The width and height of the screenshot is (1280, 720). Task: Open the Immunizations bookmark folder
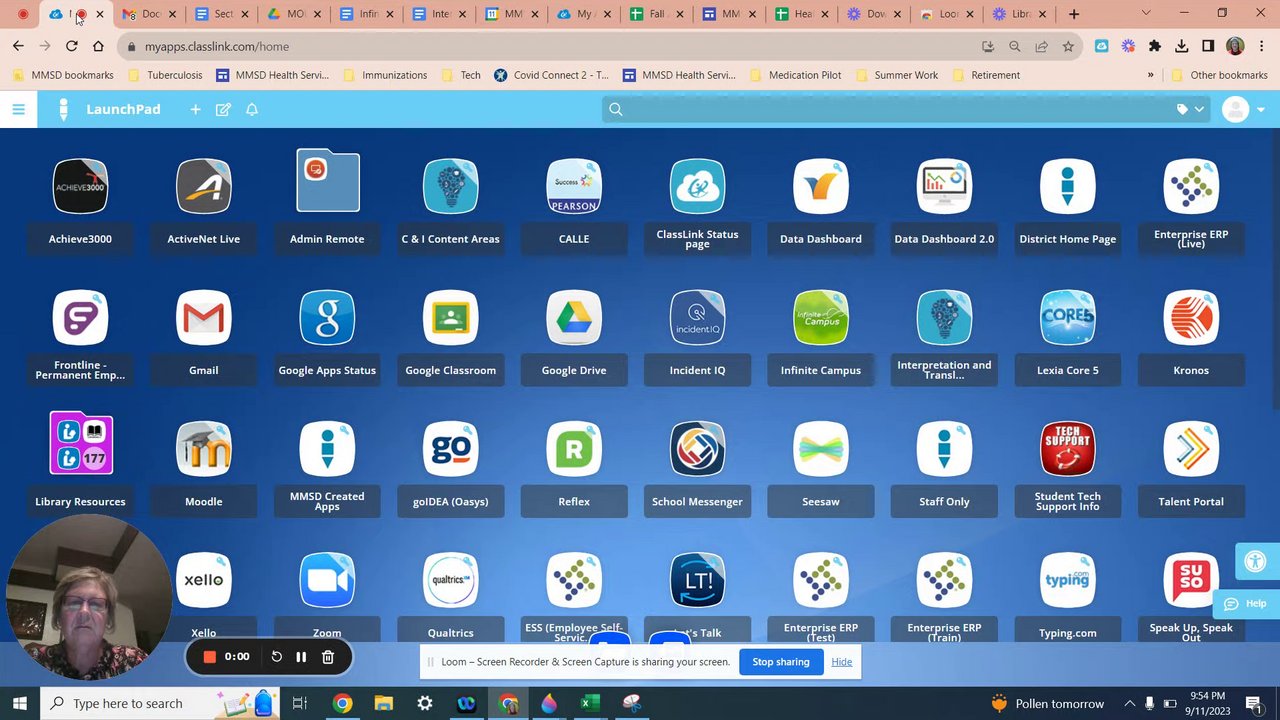tap(385, 75)
